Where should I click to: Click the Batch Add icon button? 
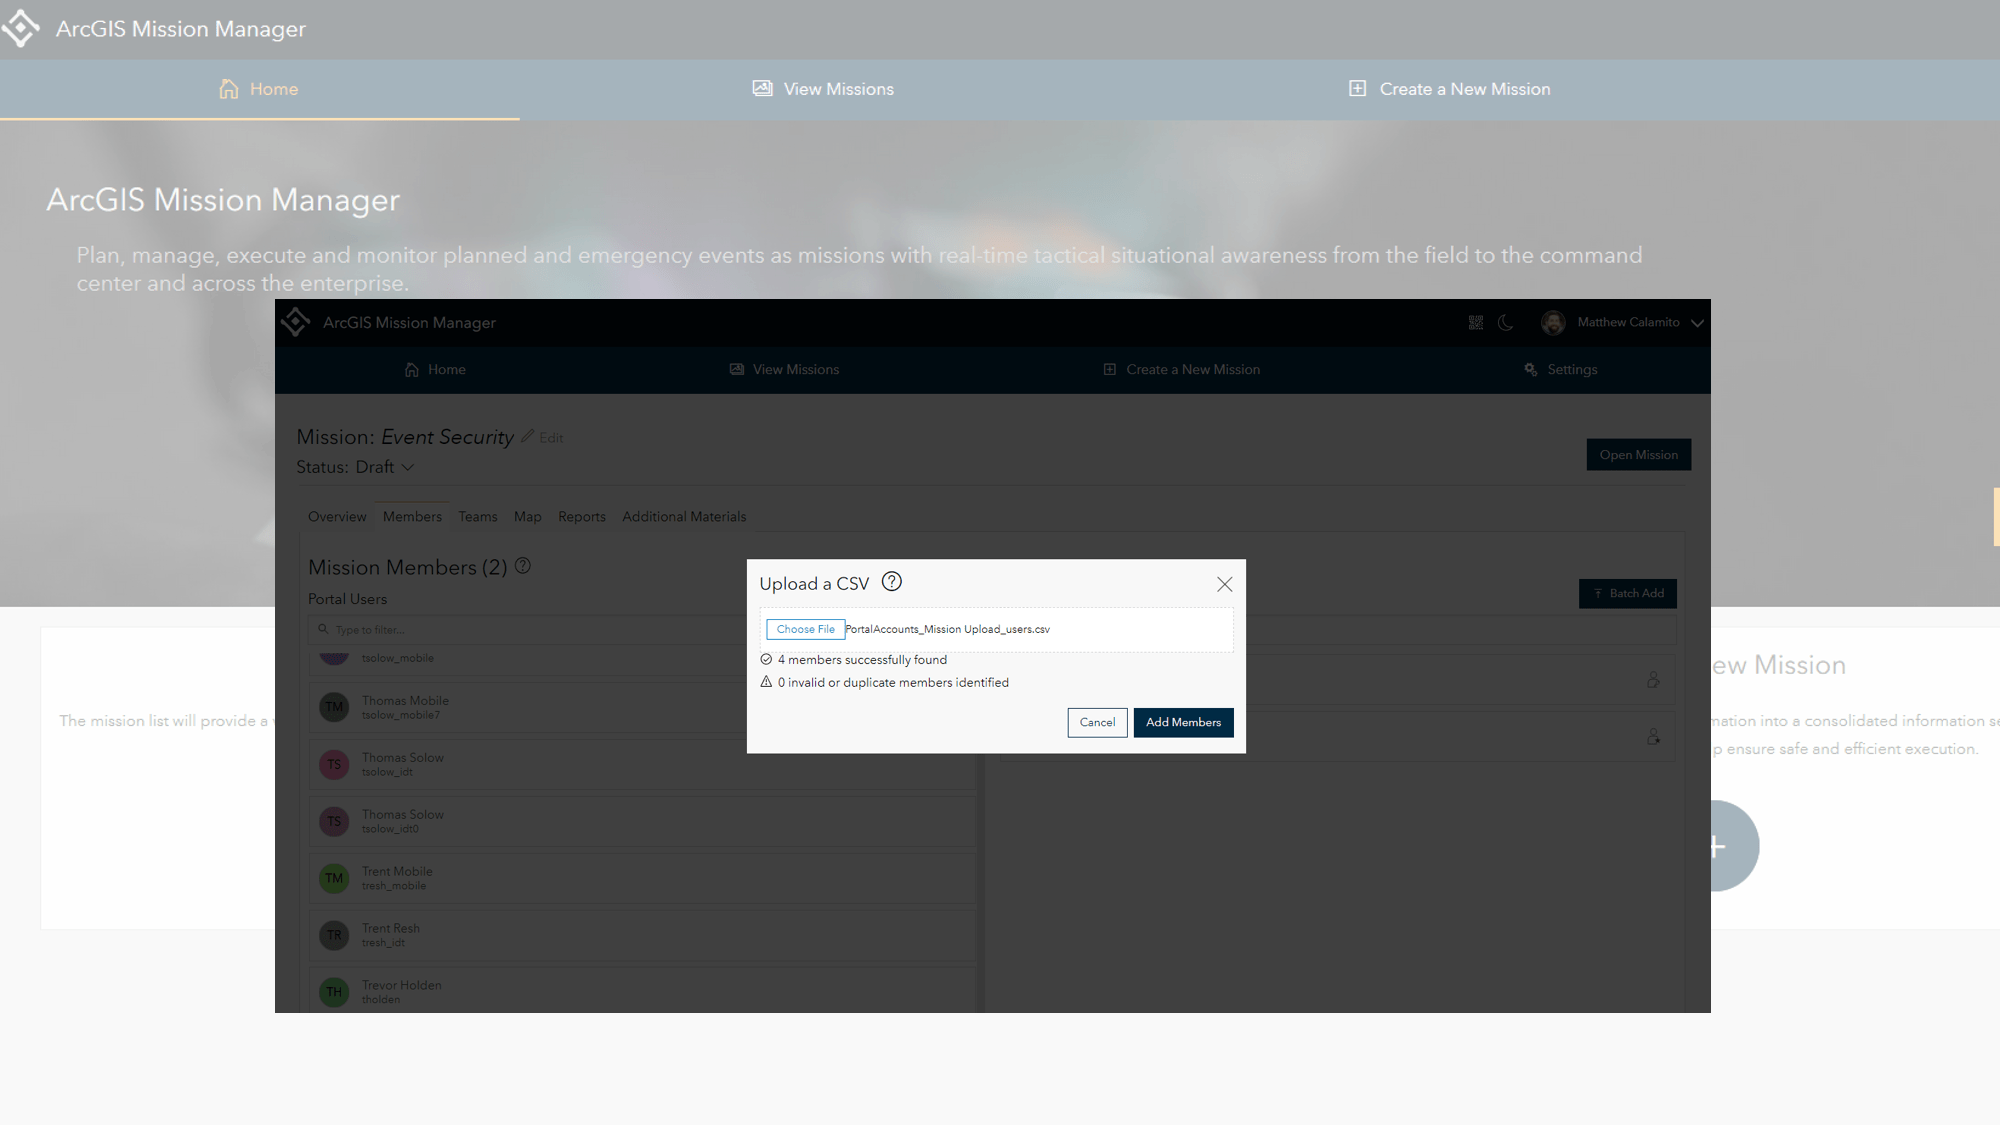[x=1628, y=593]
